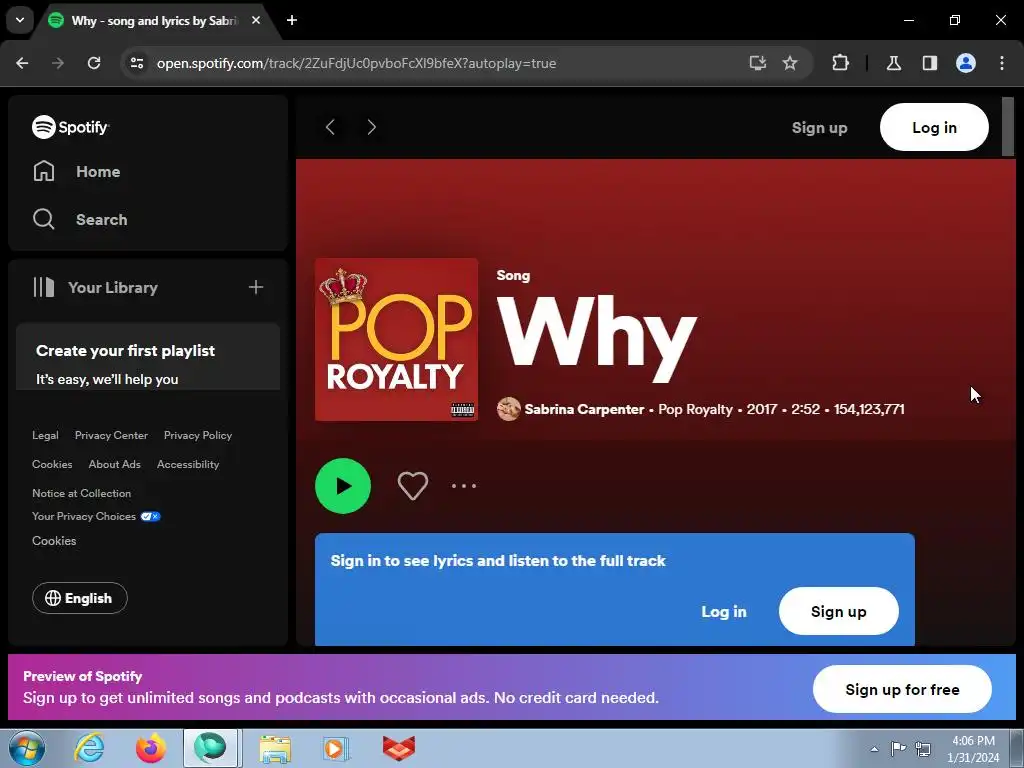This screenshot has height=768, width=1024.
Task: Click the Sabrina Carpenter avatar image
Action: [509, 409]
